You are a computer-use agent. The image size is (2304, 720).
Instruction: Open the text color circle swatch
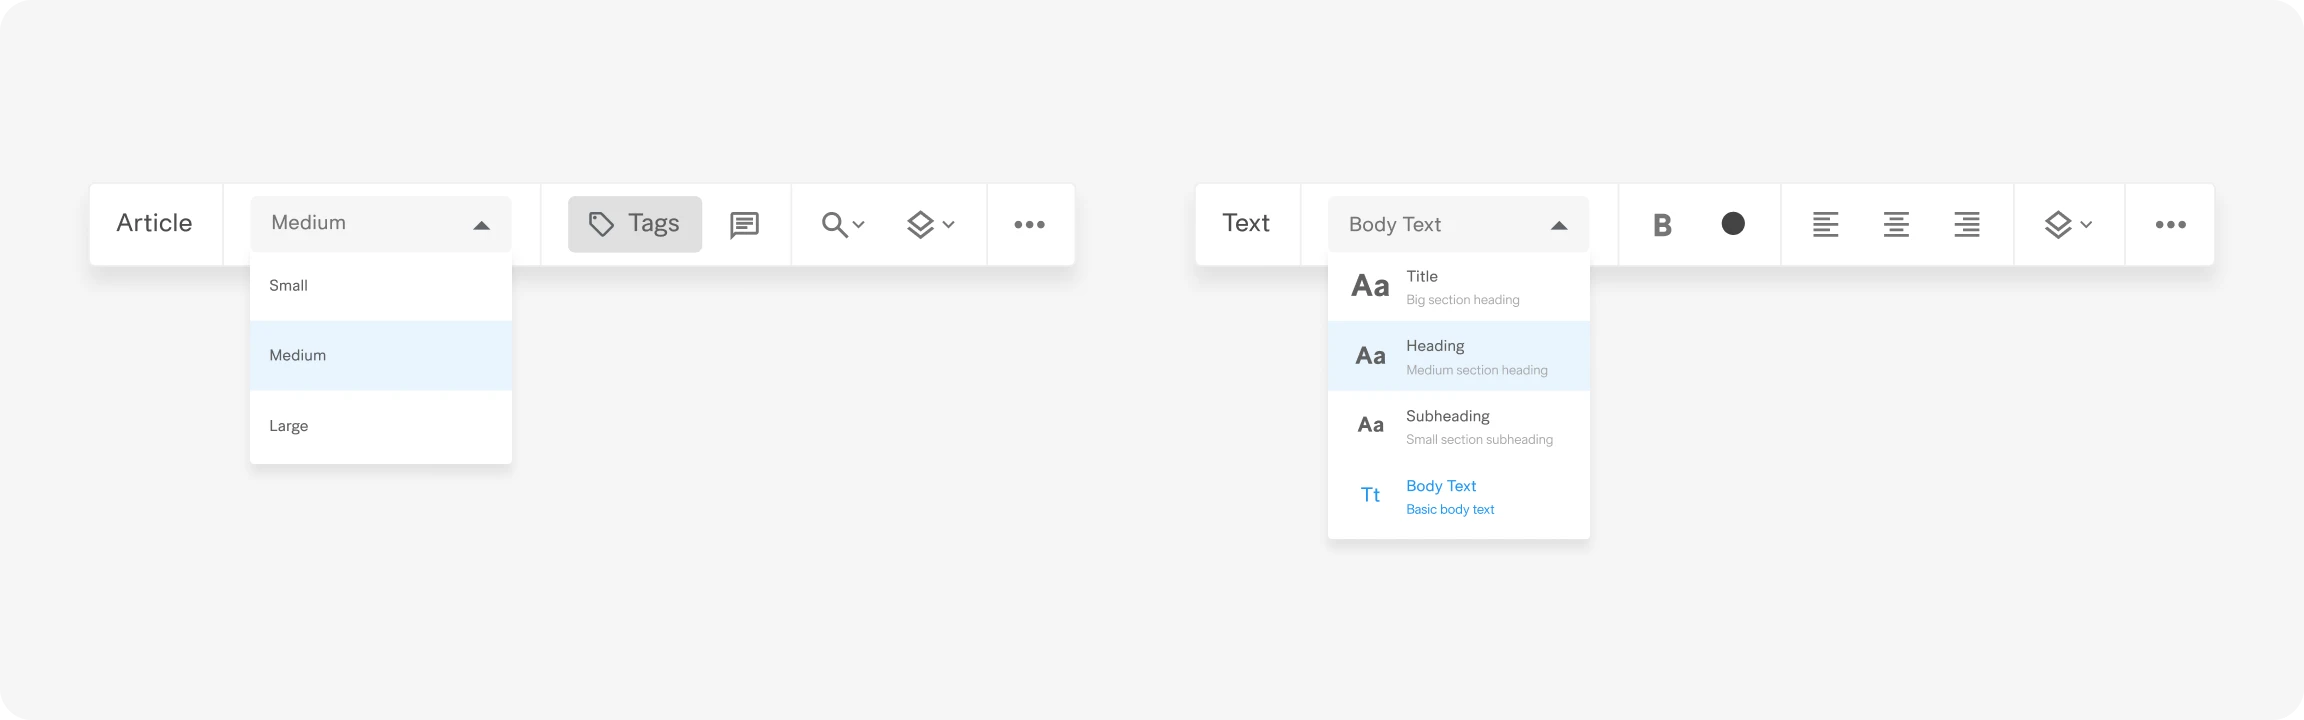tap(1733, 224)
